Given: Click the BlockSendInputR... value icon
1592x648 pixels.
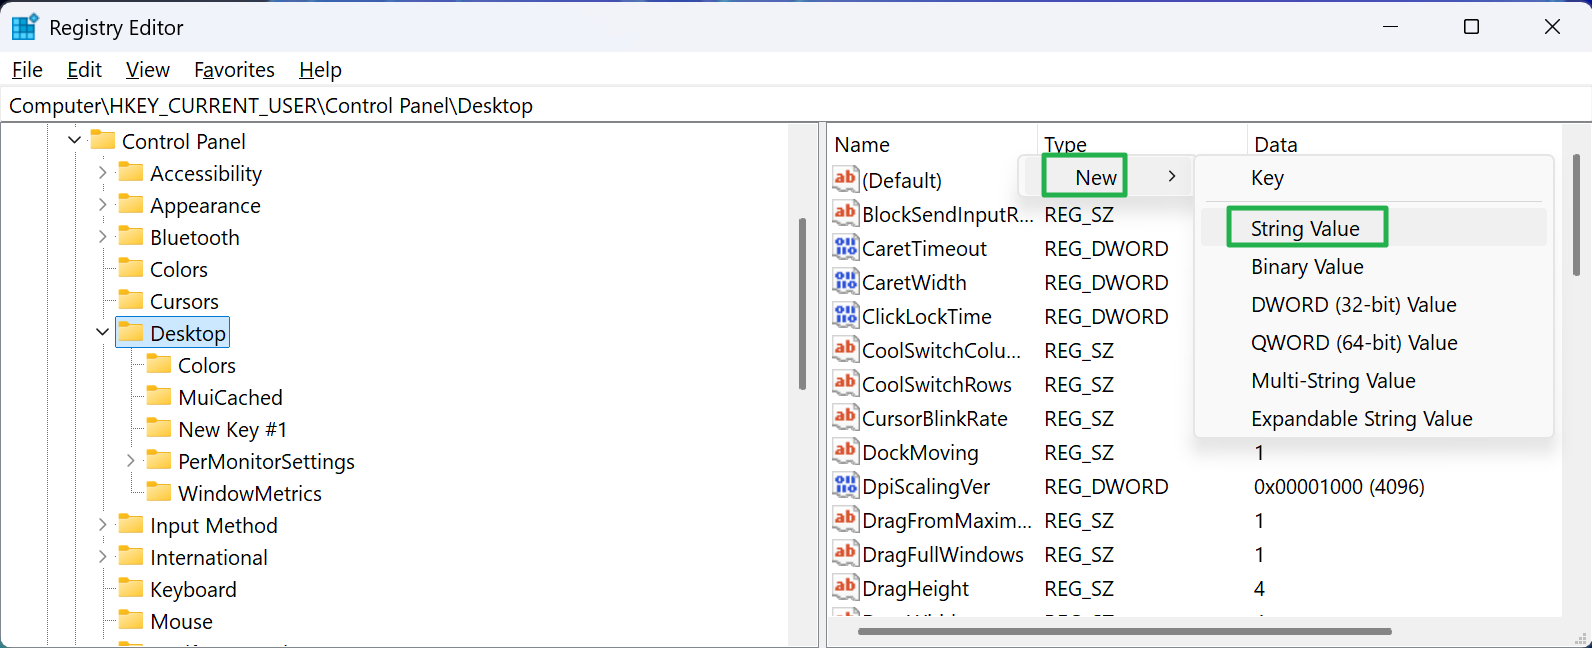Looking at the screenshot, I should point(846,213).
